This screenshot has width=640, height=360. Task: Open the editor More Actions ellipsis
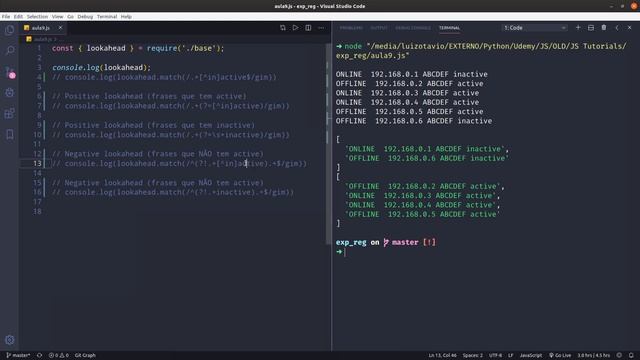point(321,28)
